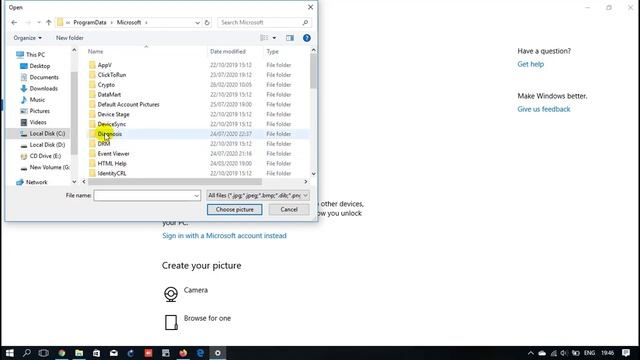
Task: Click the Microsoft breadcrumb segment
Action: (129, 22)
